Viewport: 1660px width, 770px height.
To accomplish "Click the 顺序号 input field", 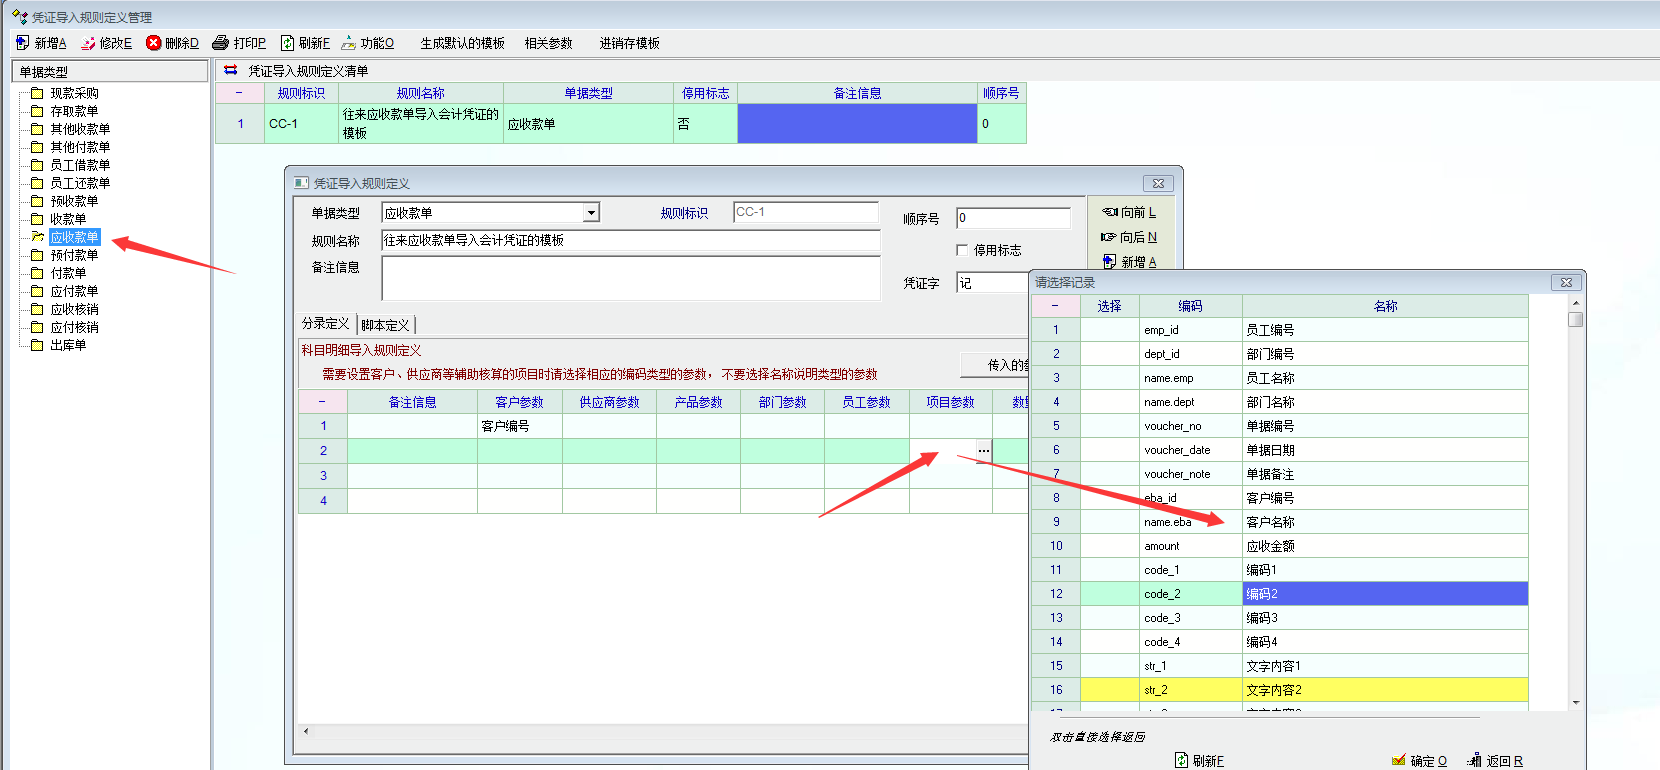I will pyautogui.click(x=1012, y=218).
